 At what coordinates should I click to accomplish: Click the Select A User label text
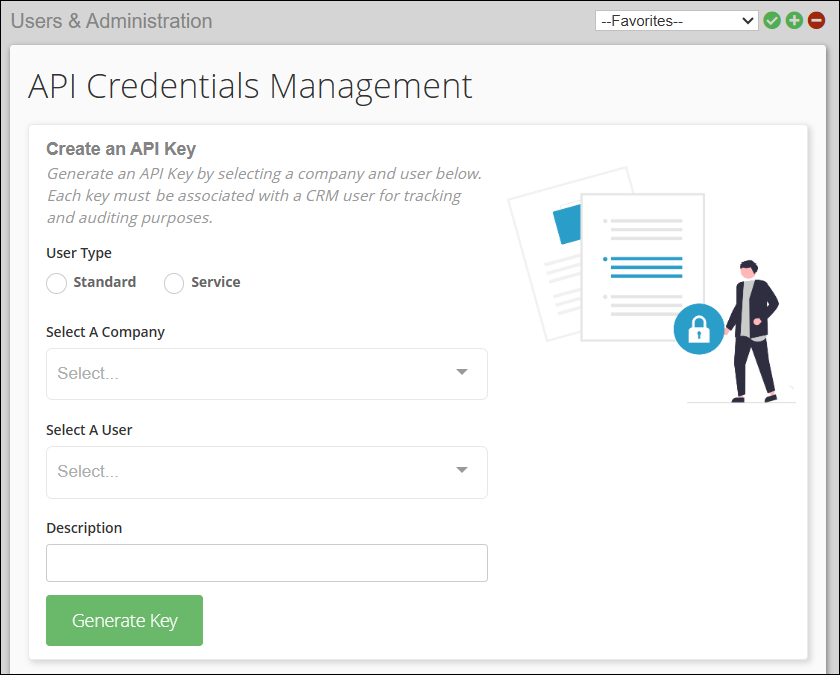pos(89,430)
